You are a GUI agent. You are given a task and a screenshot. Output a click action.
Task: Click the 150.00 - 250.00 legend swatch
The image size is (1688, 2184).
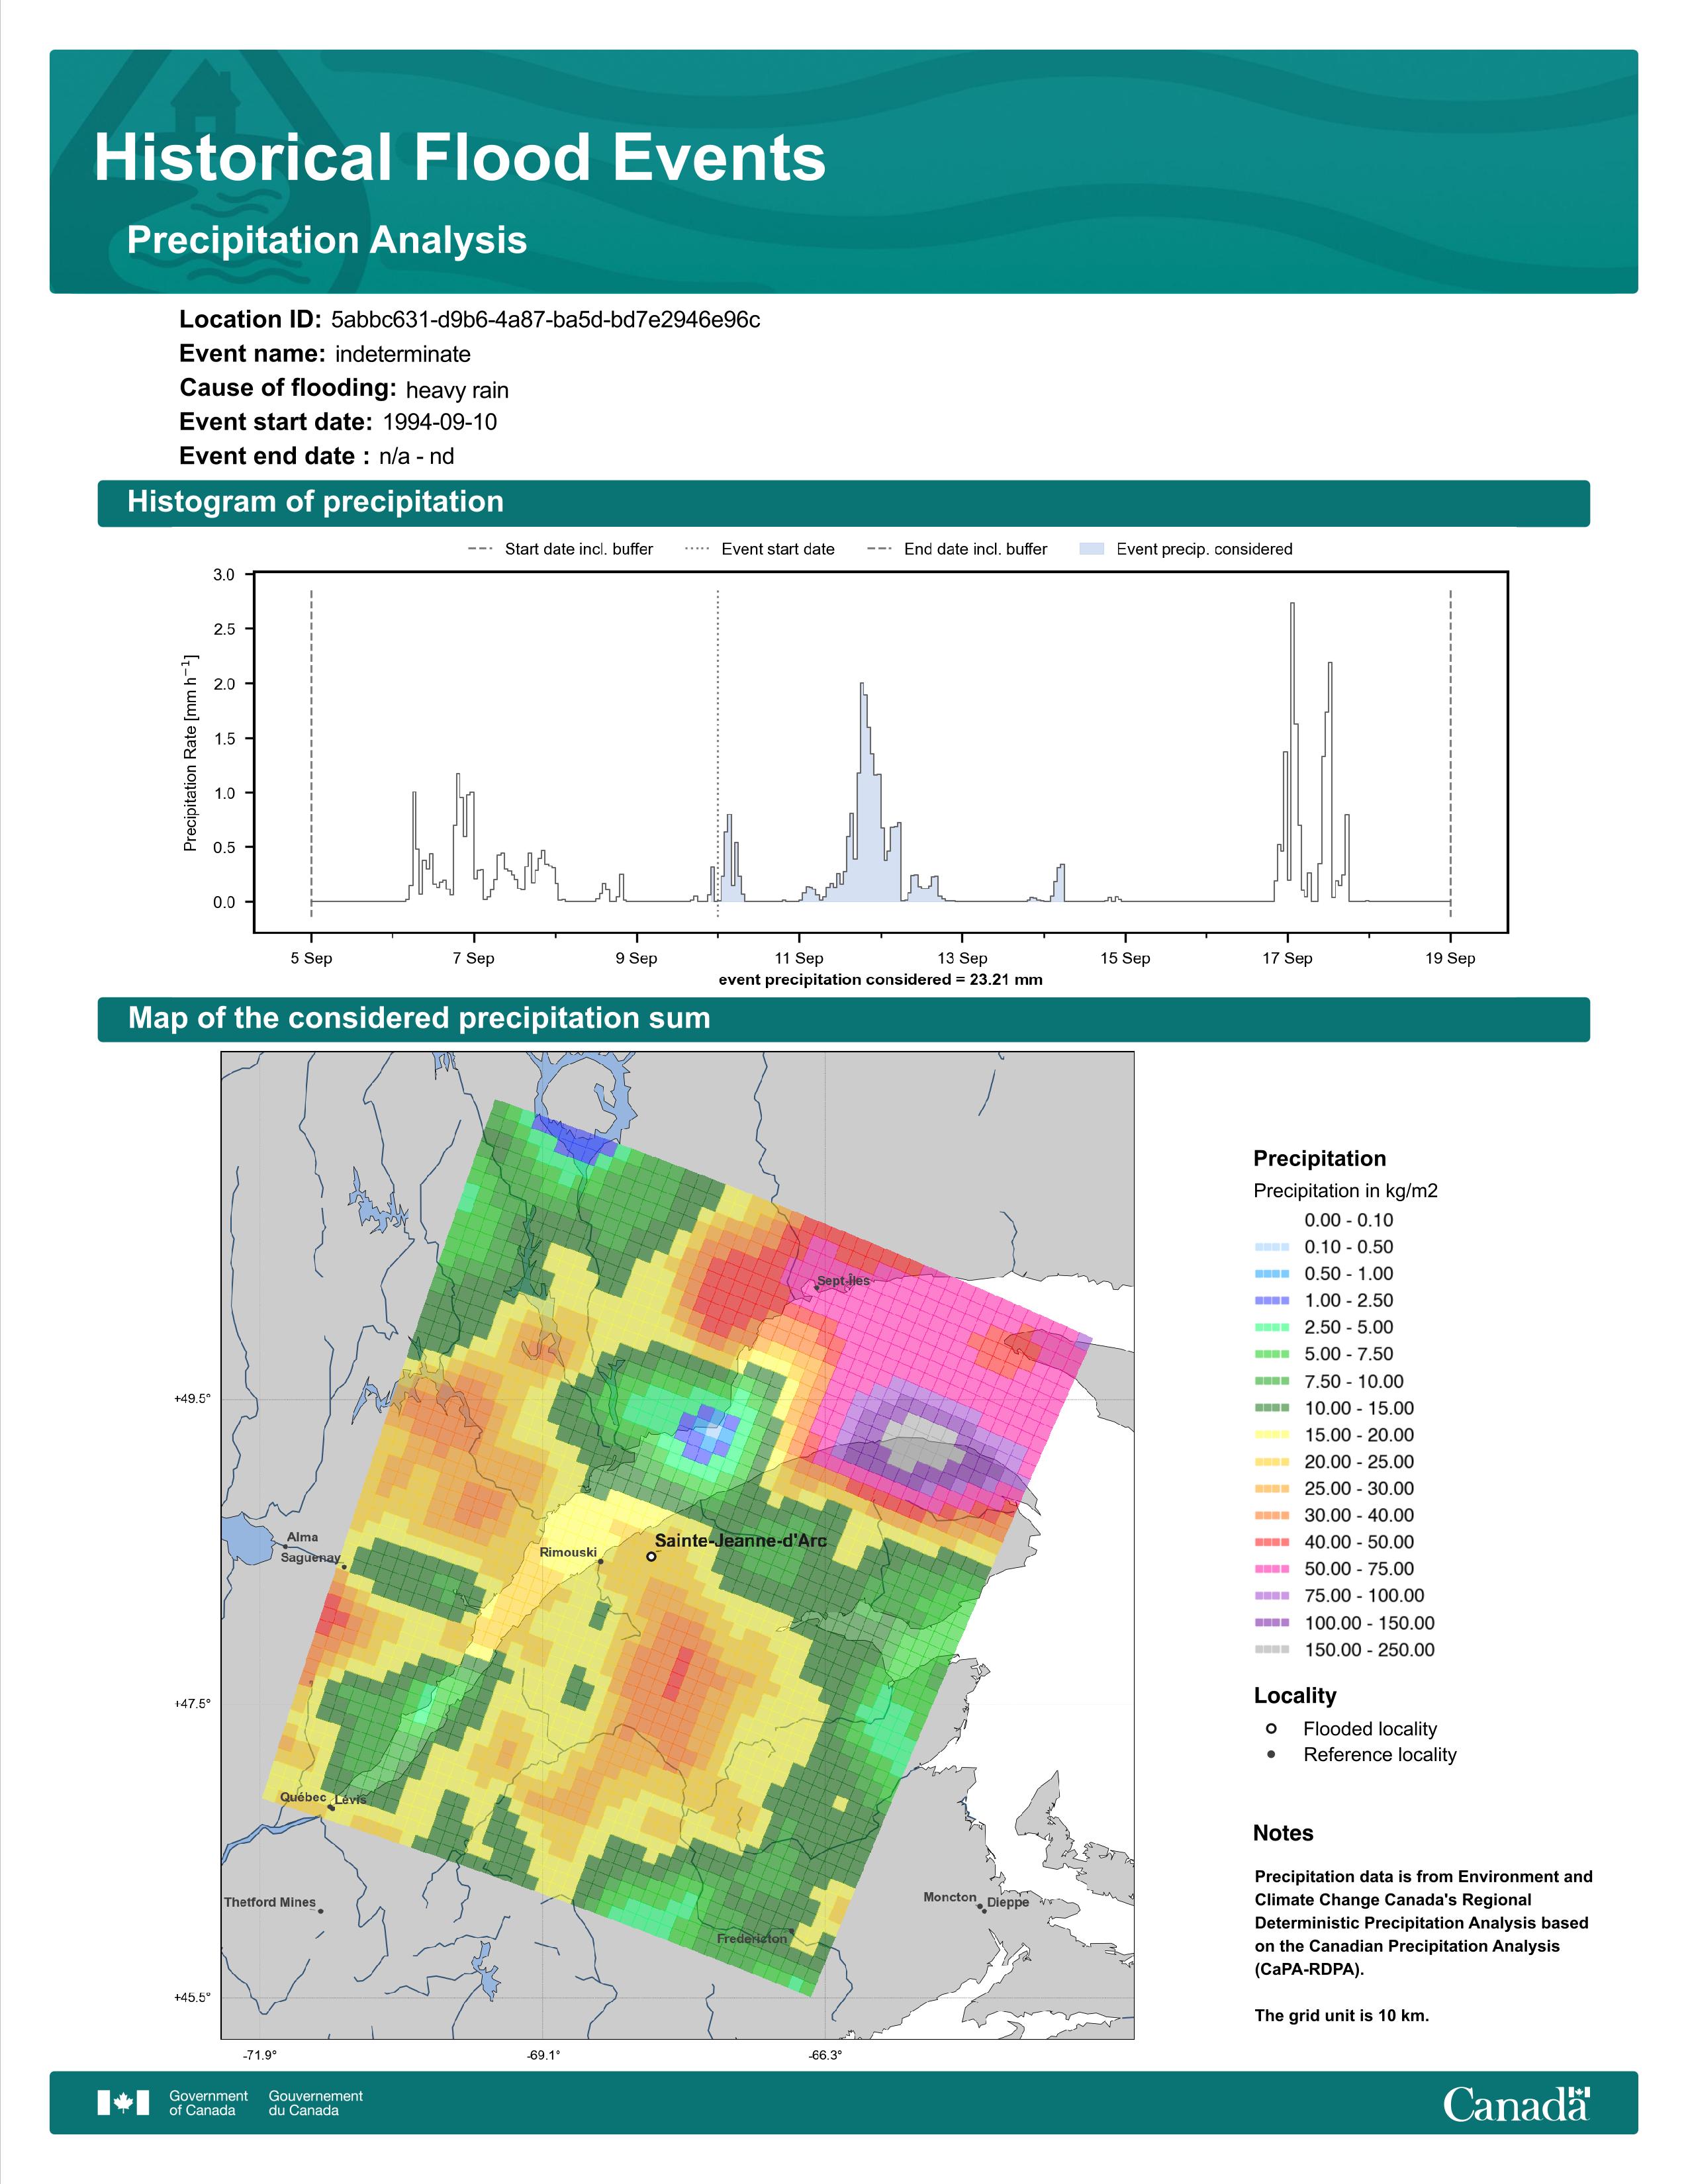(1272, 1650)
